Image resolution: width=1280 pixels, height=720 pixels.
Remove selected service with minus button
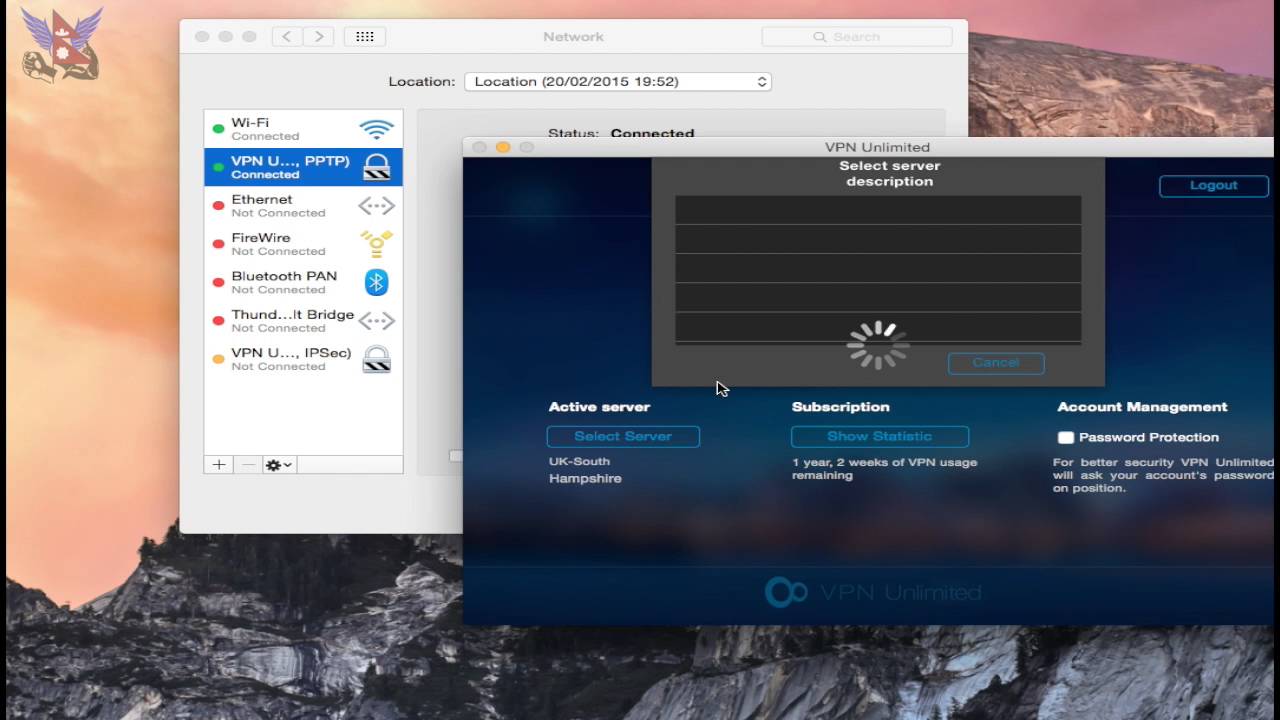coord(247,465)
